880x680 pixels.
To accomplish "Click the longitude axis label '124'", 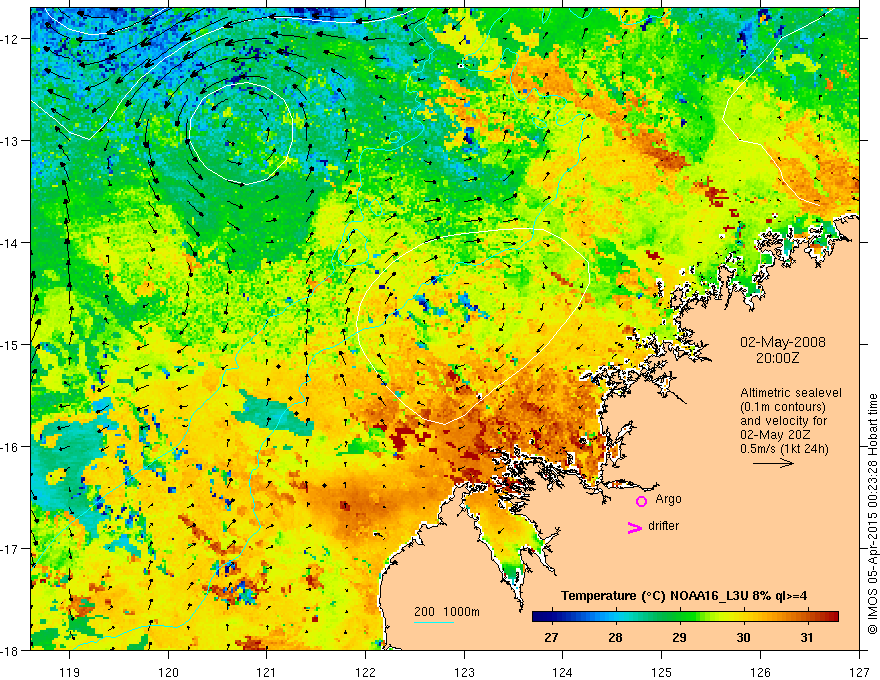I will point(563,673).
